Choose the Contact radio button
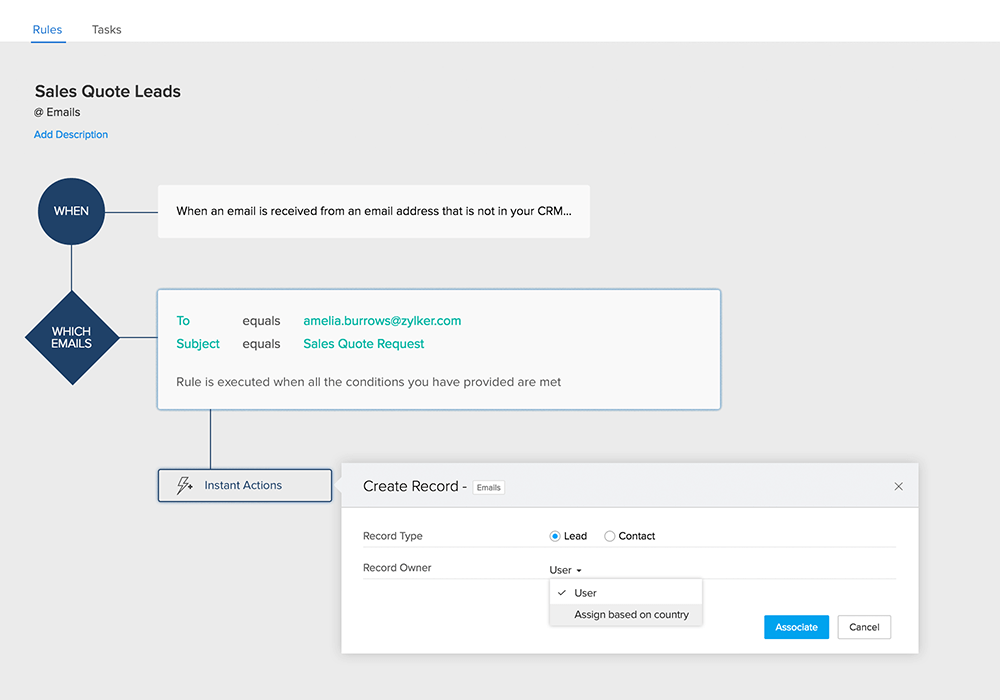Viewport: 1000px width, 700px height. tap(610, 536)
